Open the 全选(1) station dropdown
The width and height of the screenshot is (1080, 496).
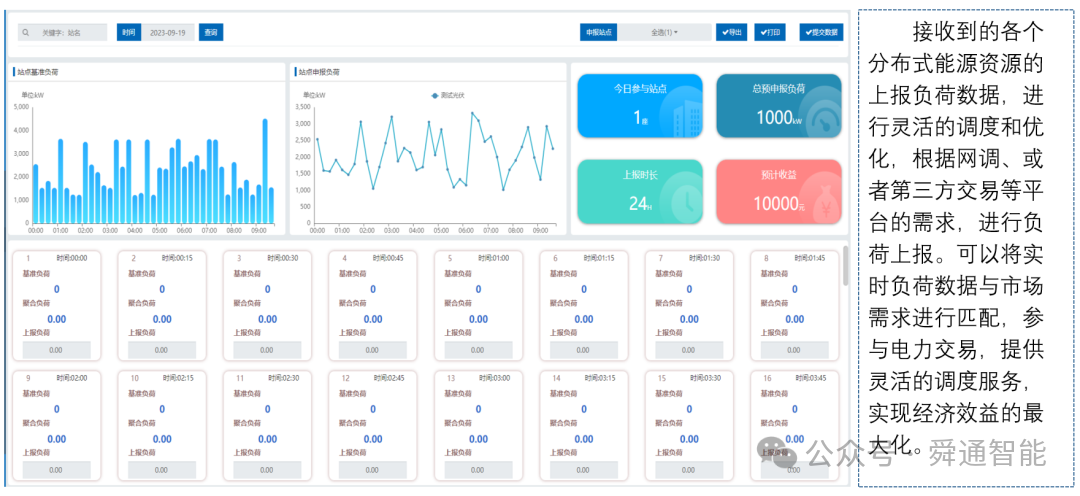(x=665, y=32)
